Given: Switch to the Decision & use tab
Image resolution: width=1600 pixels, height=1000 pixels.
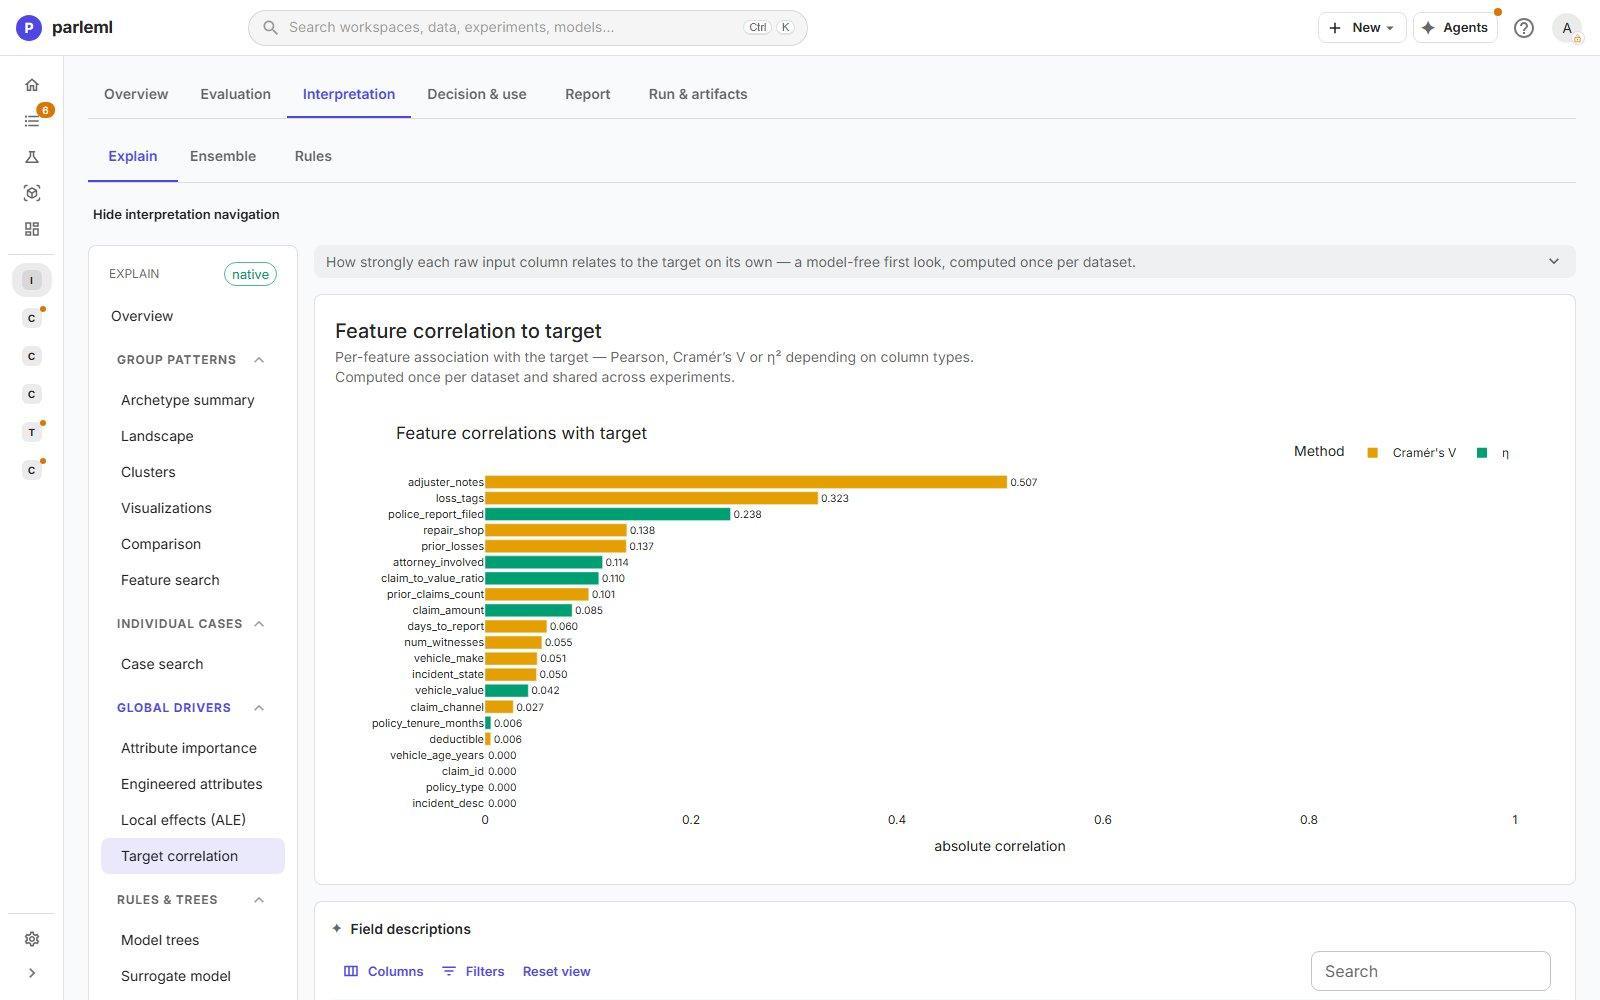Looking at the screenshot, I should pos(477,94).
